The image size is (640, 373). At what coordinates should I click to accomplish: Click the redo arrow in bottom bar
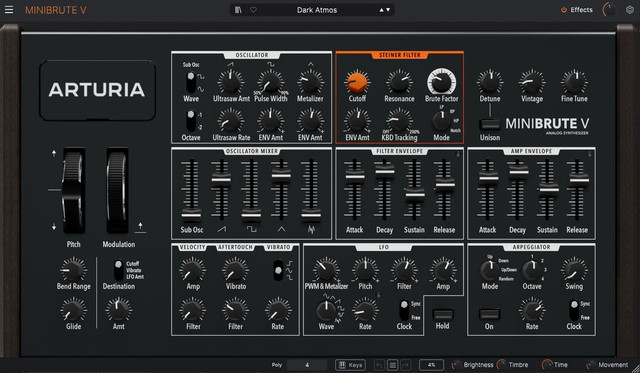pyautogui.click(x=406, y=365)
